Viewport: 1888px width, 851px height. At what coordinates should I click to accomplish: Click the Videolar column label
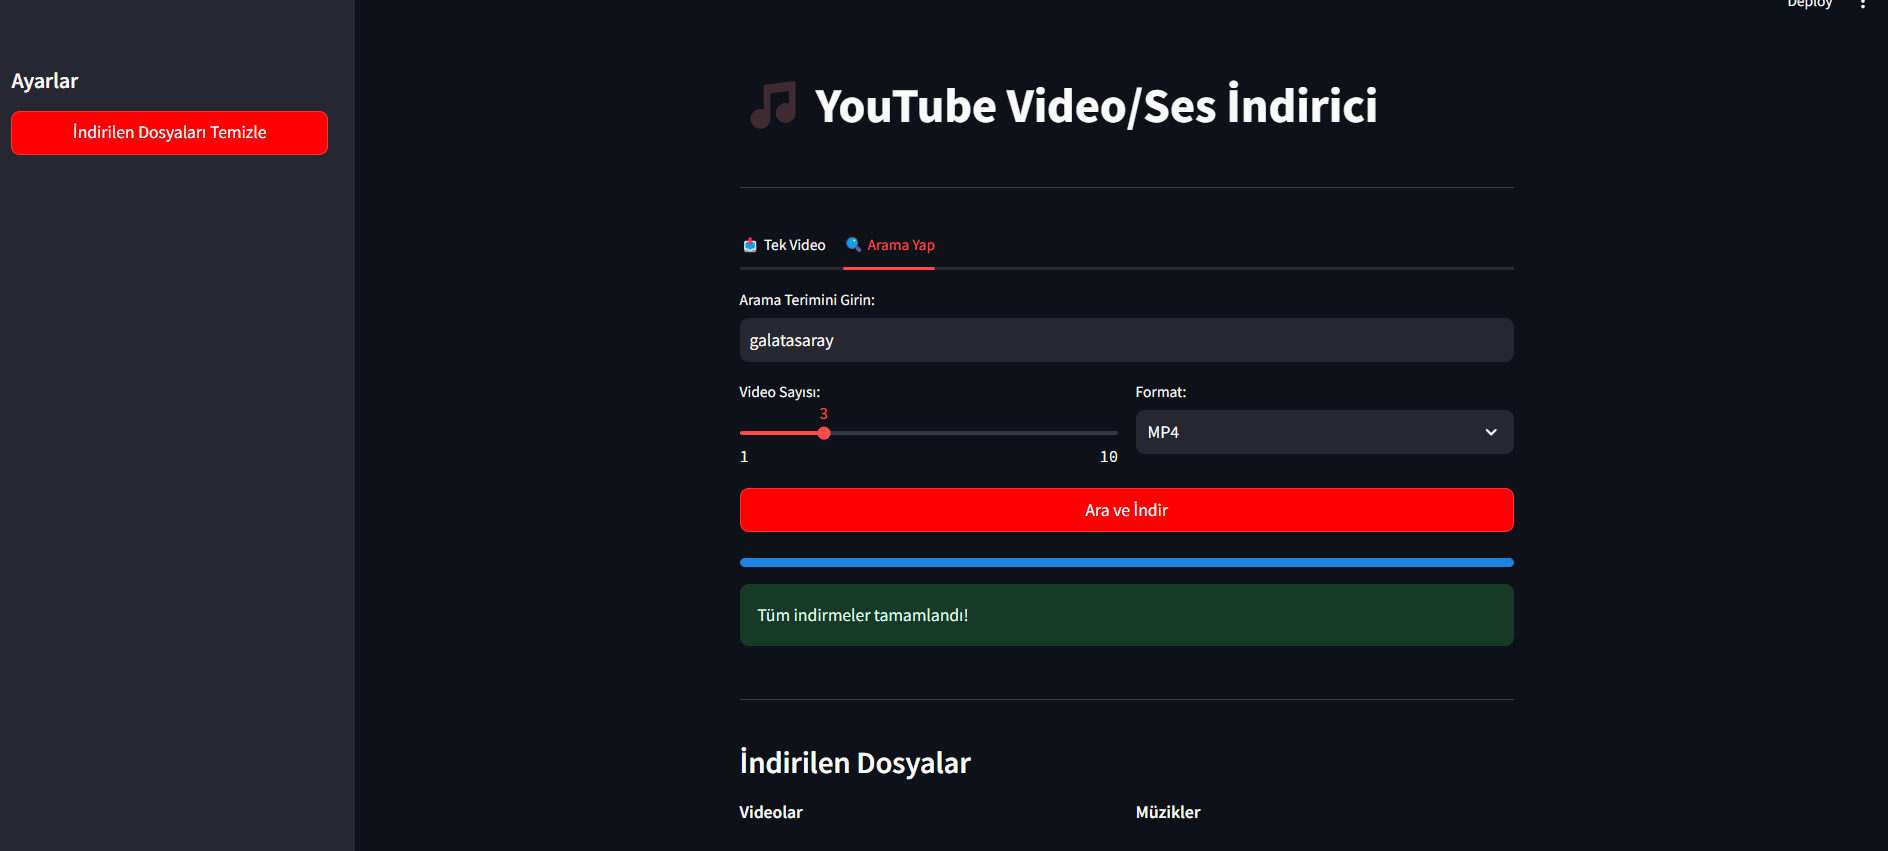771,812
